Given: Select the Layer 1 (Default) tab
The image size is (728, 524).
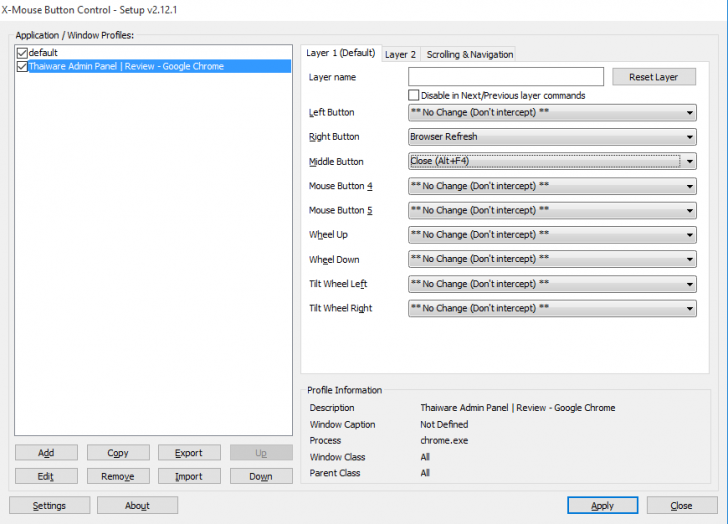Looking at the screenshot, I should pyautogui.click(x=341, y=53).
